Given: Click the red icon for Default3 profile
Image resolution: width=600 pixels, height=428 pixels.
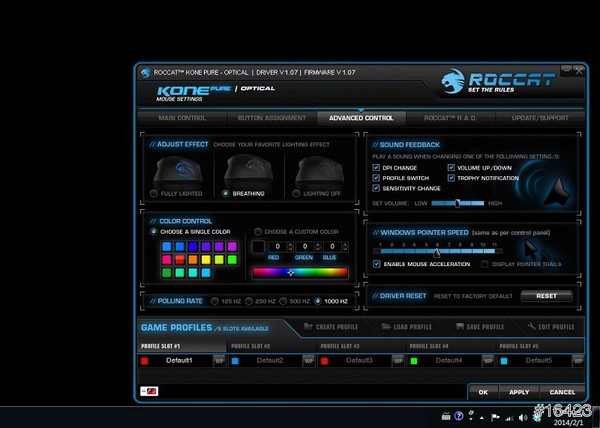Looking at the screenshot, I should pyautogui.click(x=325, y=360).
